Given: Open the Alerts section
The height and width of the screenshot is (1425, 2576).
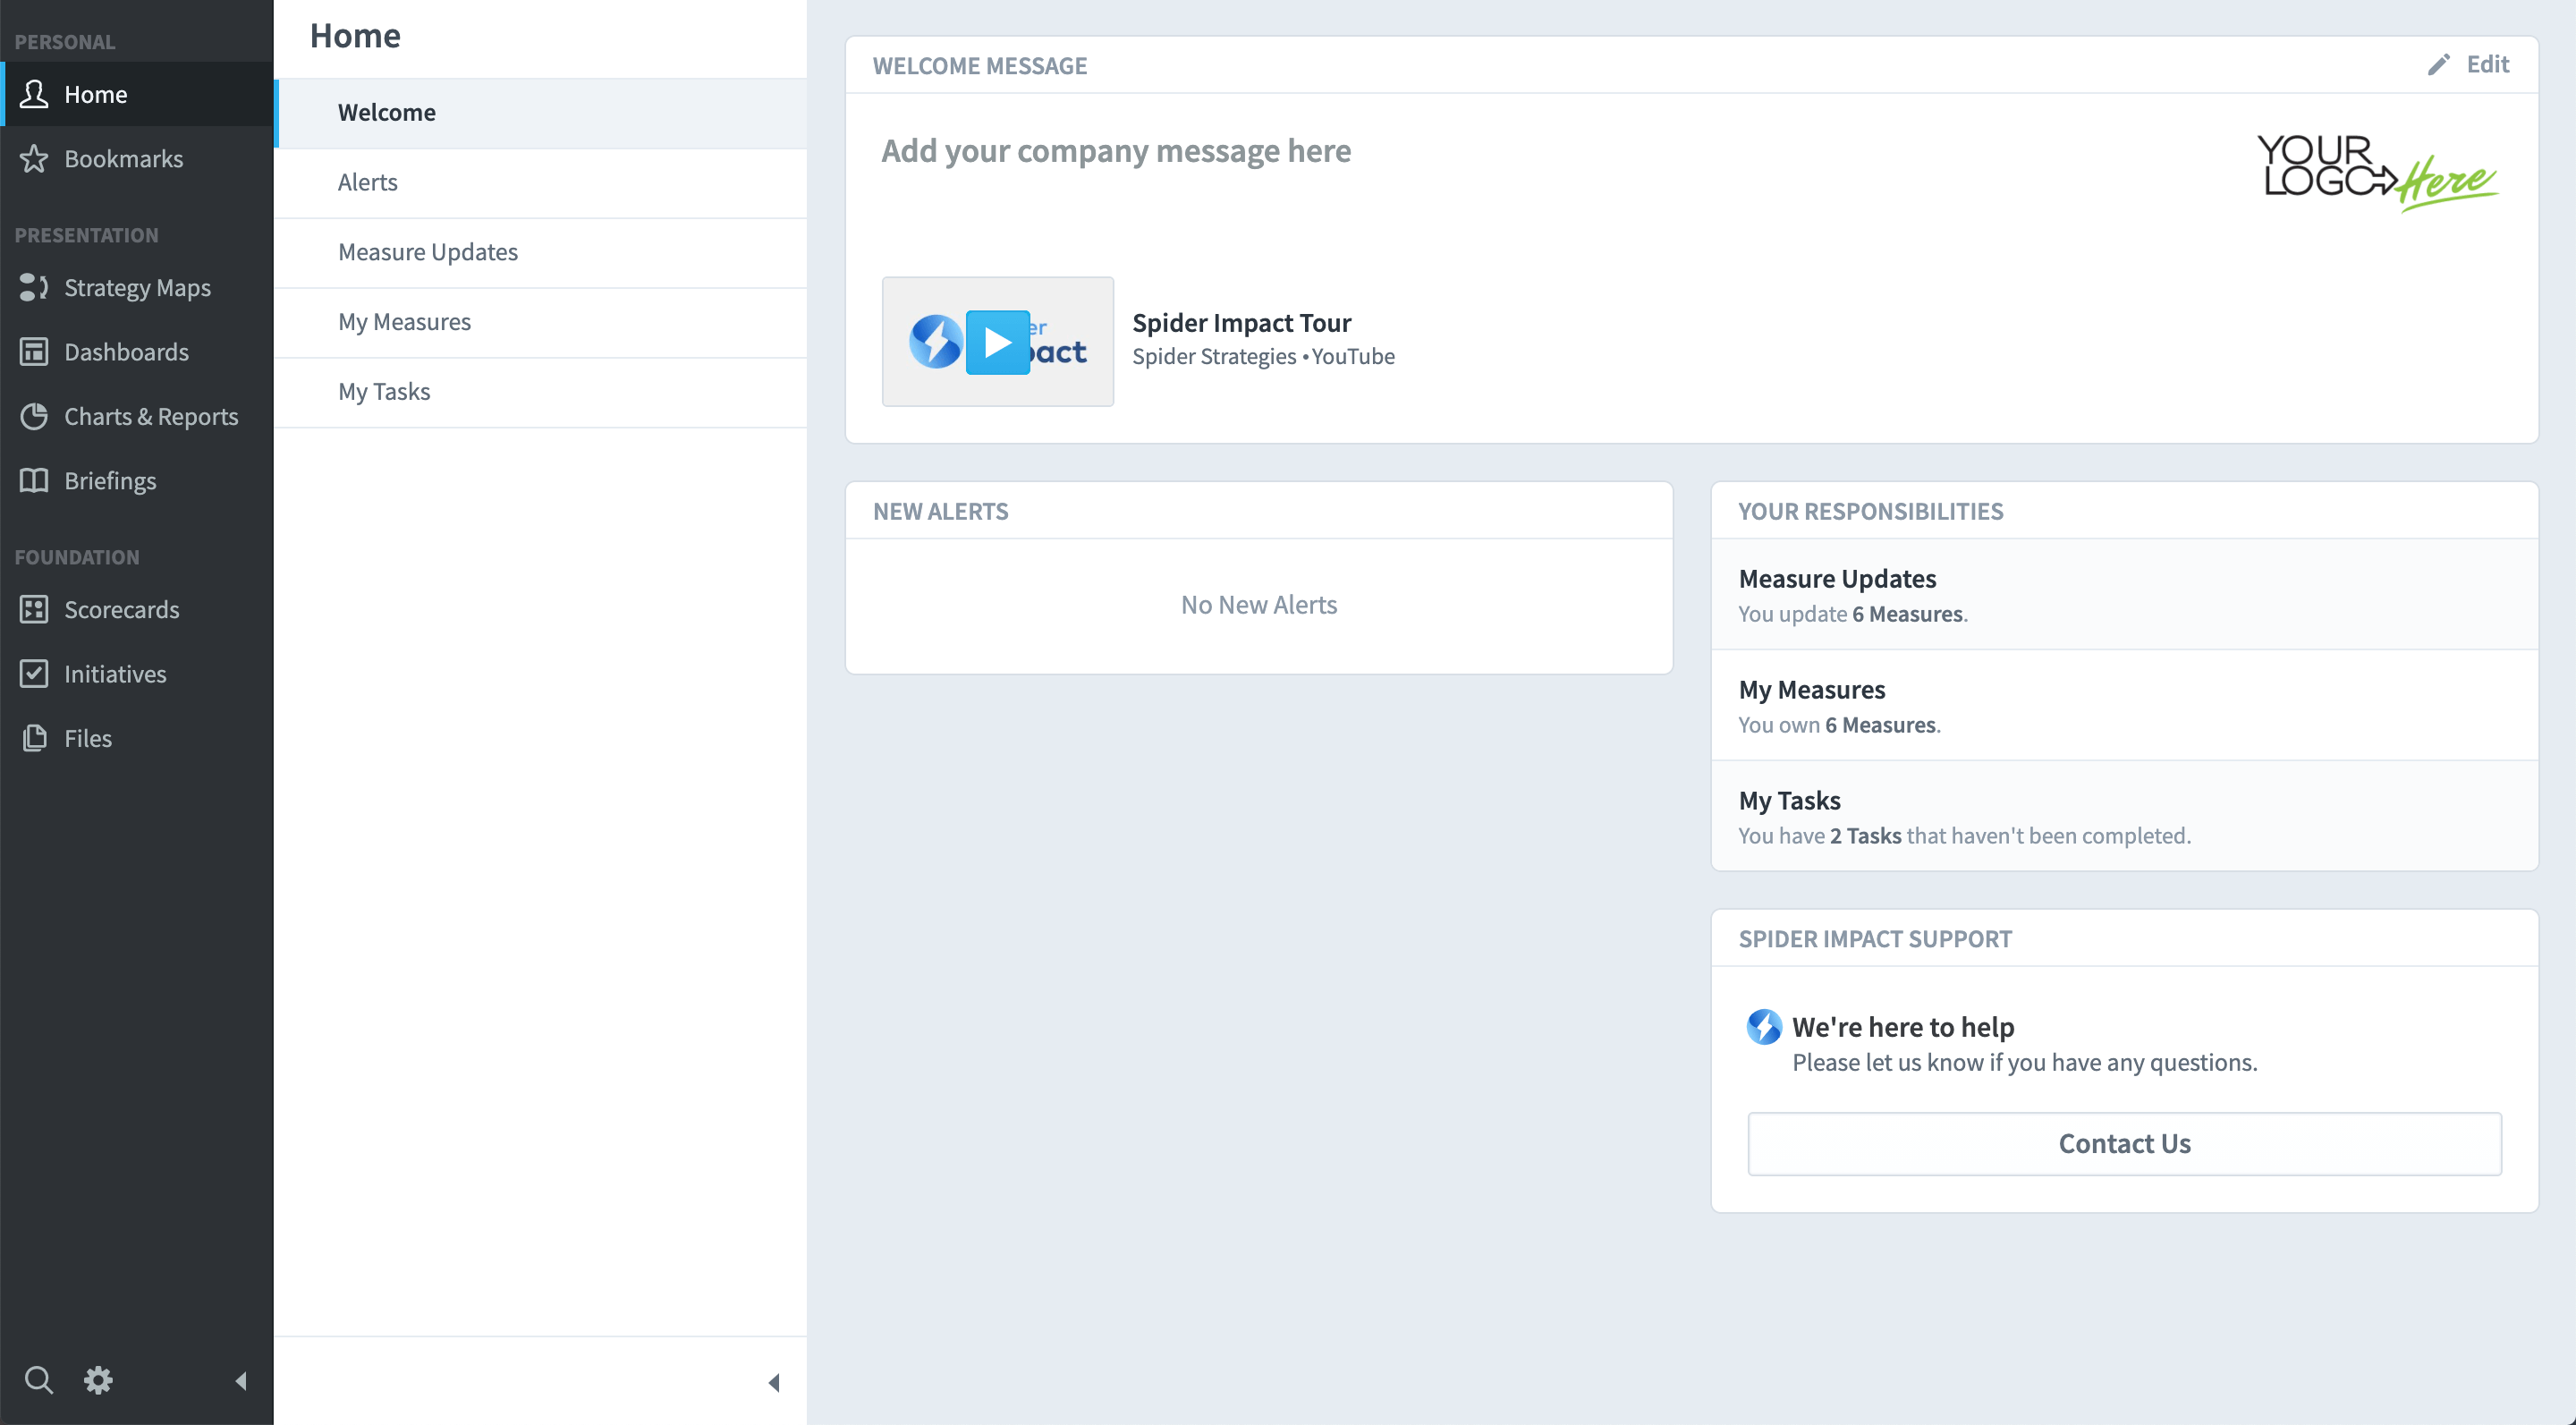Looking at the screenshot, I should 541,183.
